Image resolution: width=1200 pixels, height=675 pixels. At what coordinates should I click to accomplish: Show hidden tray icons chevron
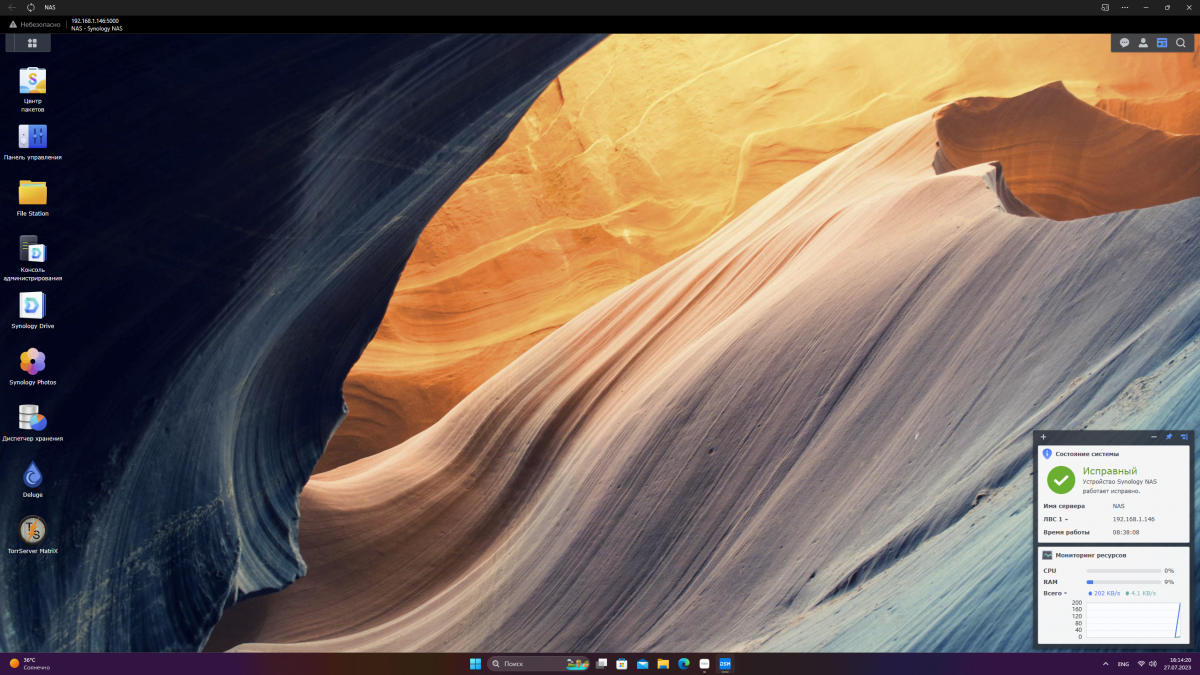click(1105, 663)
